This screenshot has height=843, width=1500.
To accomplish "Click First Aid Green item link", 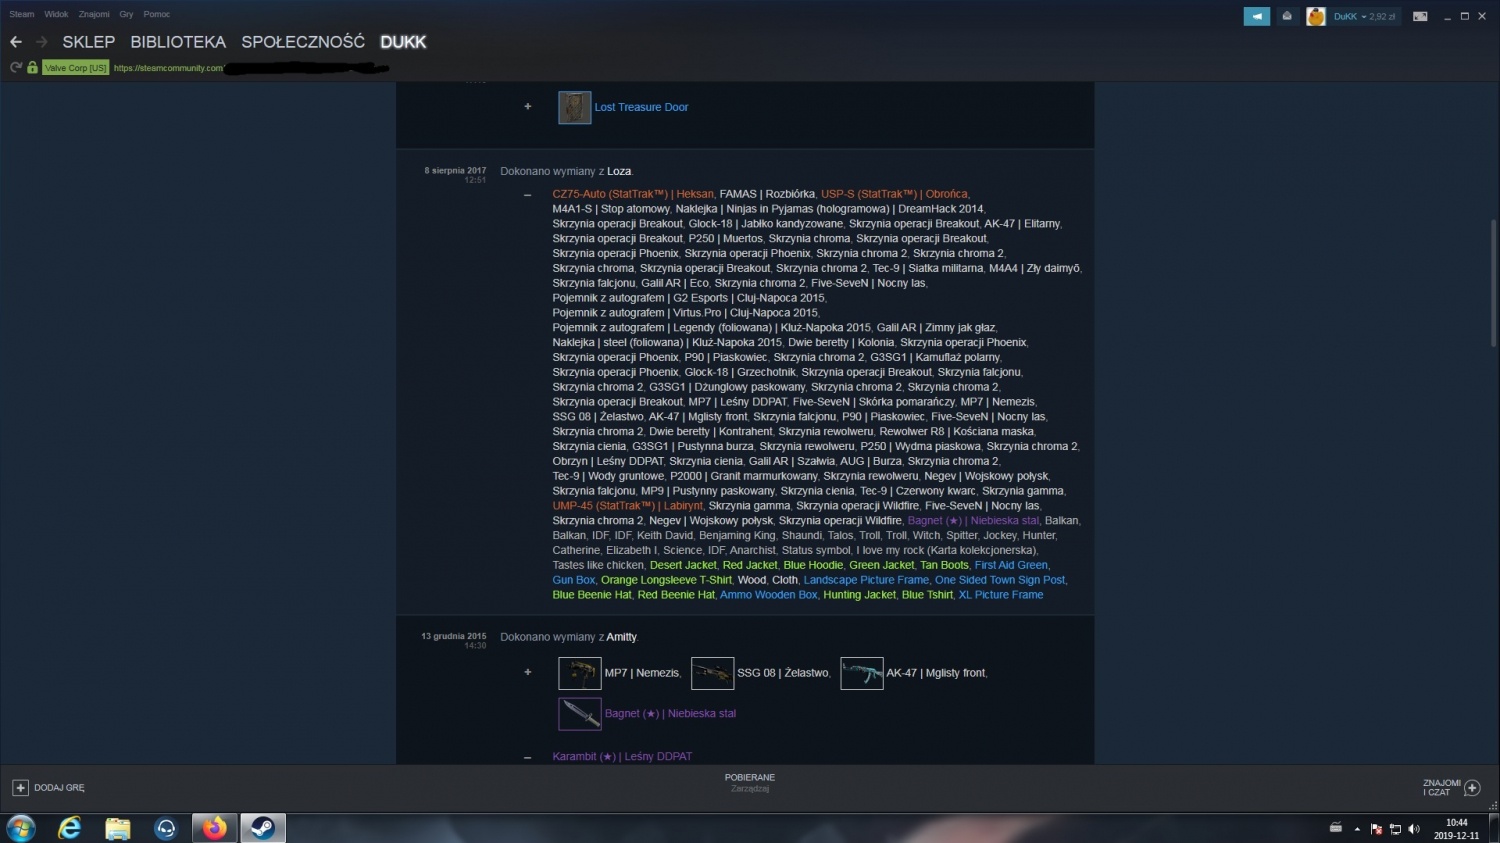I will pyautogui.click(x=1011, y=565).
